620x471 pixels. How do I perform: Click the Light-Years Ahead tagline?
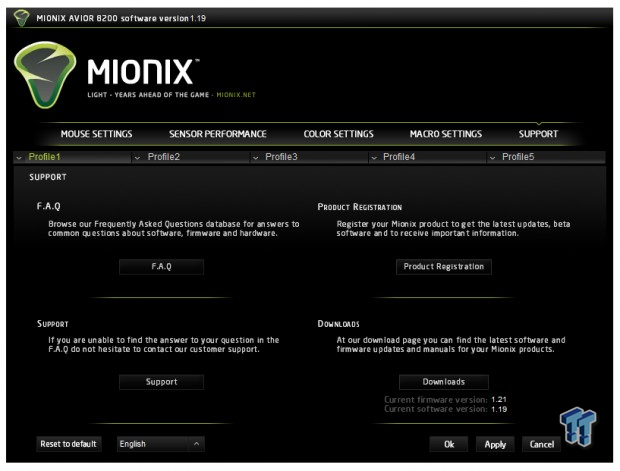click(148, 95)
